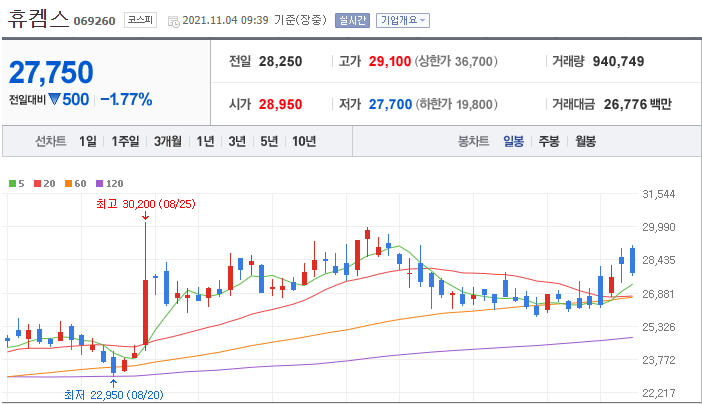
Task: Click the 고가 value 29,100
Action: point(390,61)
